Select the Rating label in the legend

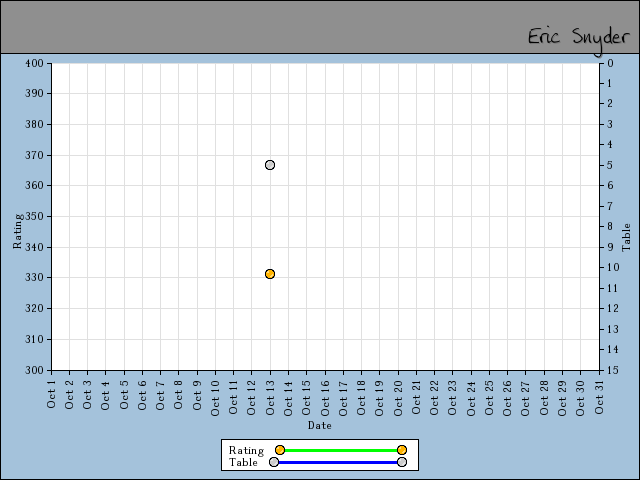[246, 450]
